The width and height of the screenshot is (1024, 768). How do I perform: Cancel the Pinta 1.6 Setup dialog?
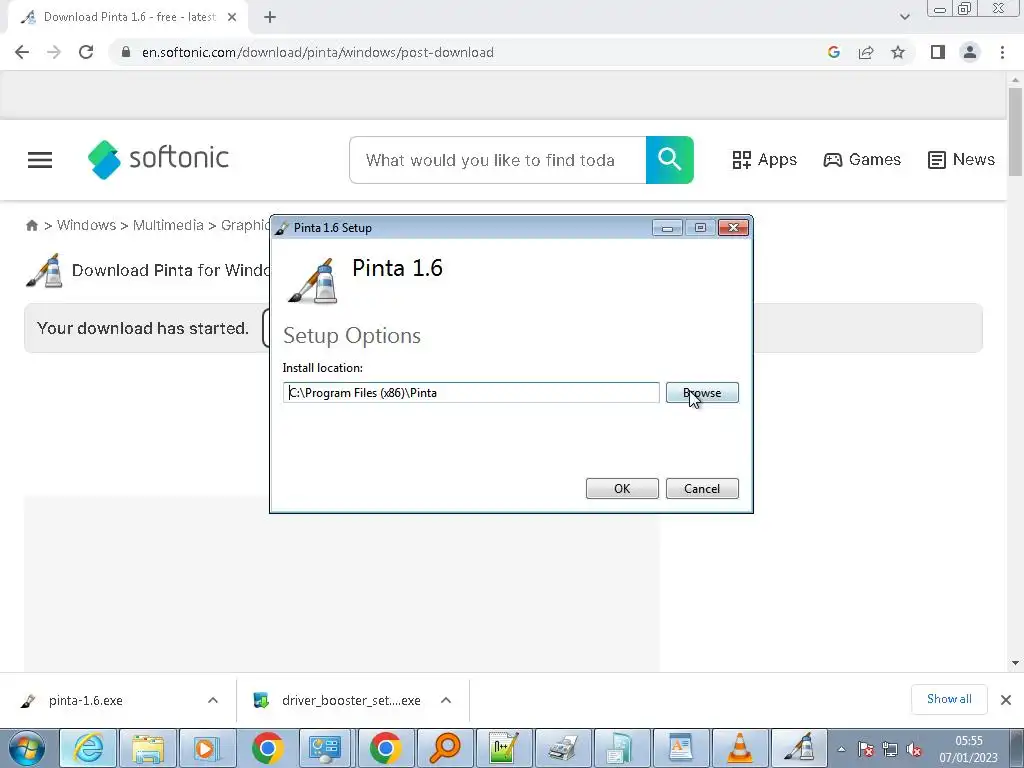click(702, 488)
